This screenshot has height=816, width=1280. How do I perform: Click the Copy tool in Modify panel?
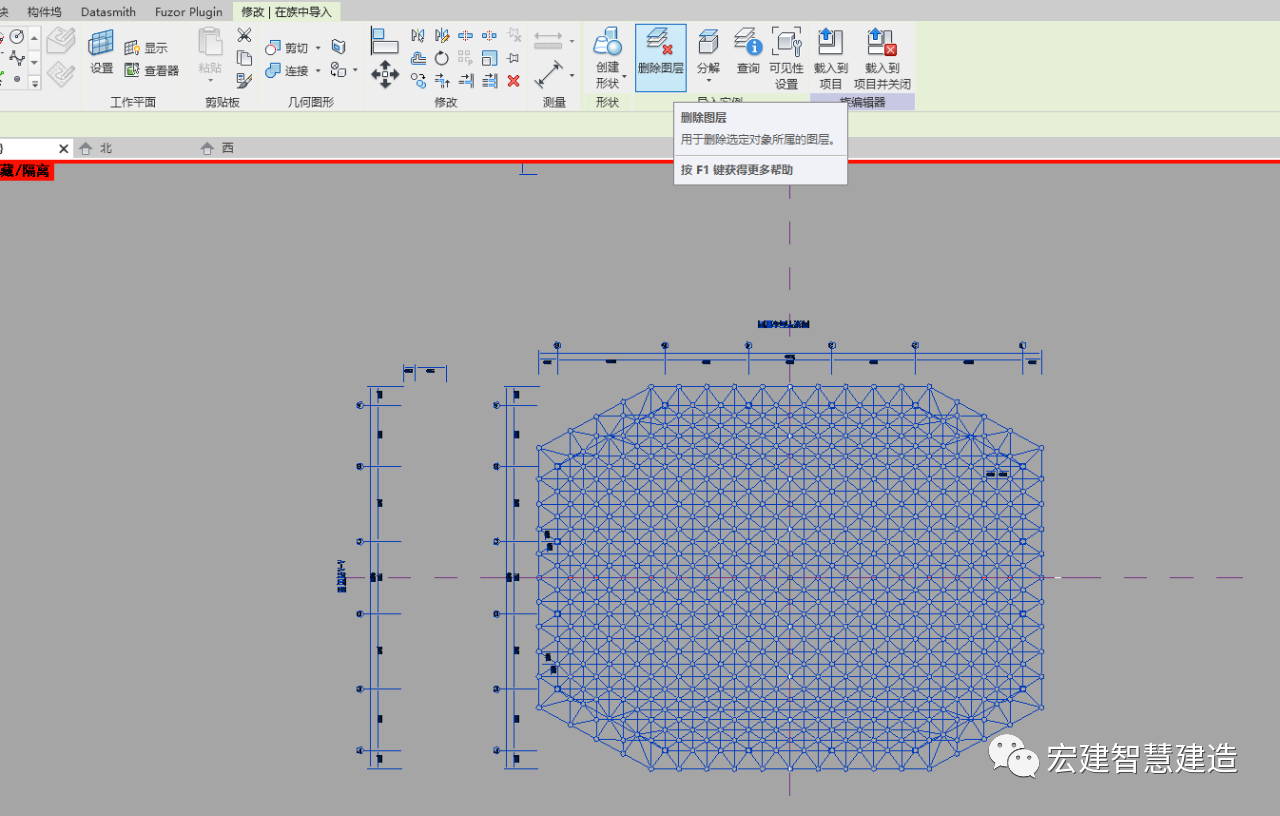point(418,81)
